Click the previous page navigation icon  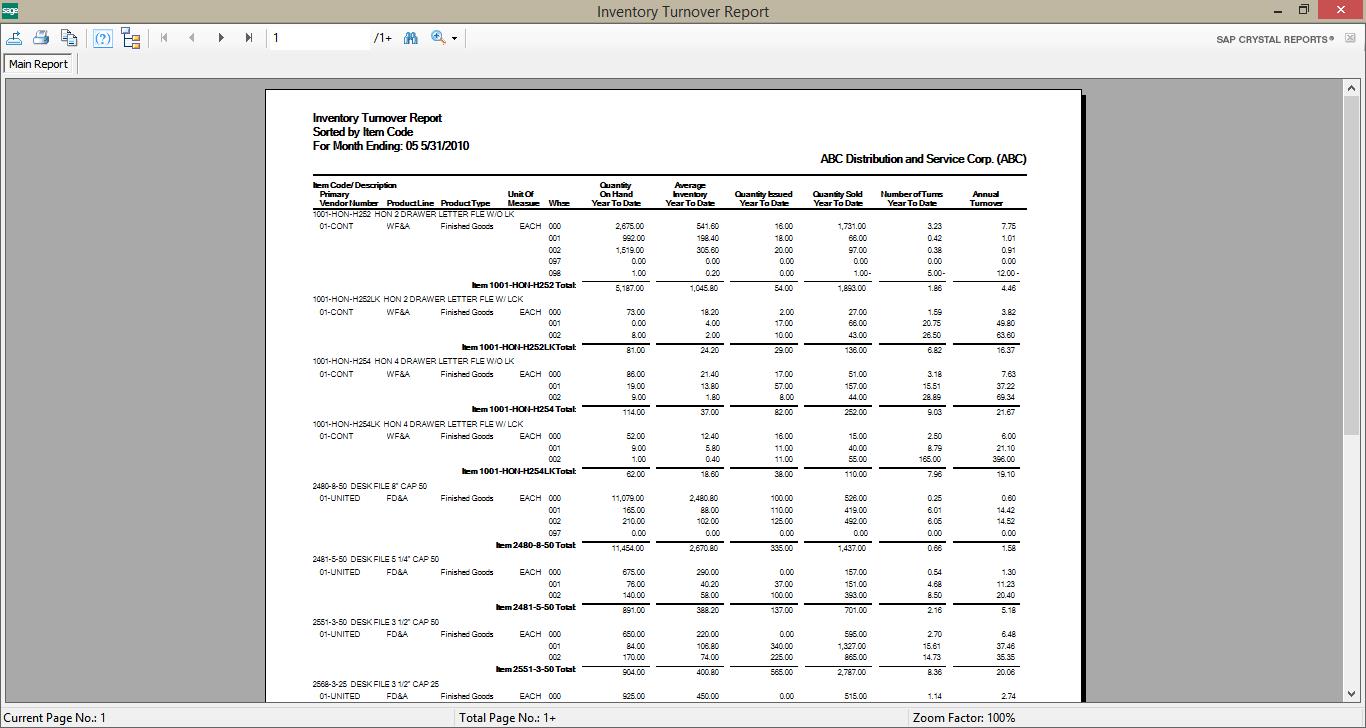(191, 37)
